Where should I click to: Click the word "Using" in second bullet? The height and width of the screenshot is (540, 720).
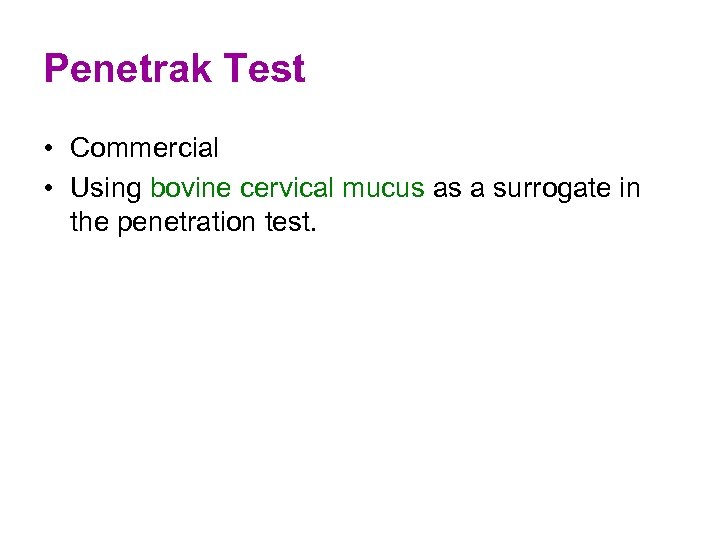[x=106, y=187]
